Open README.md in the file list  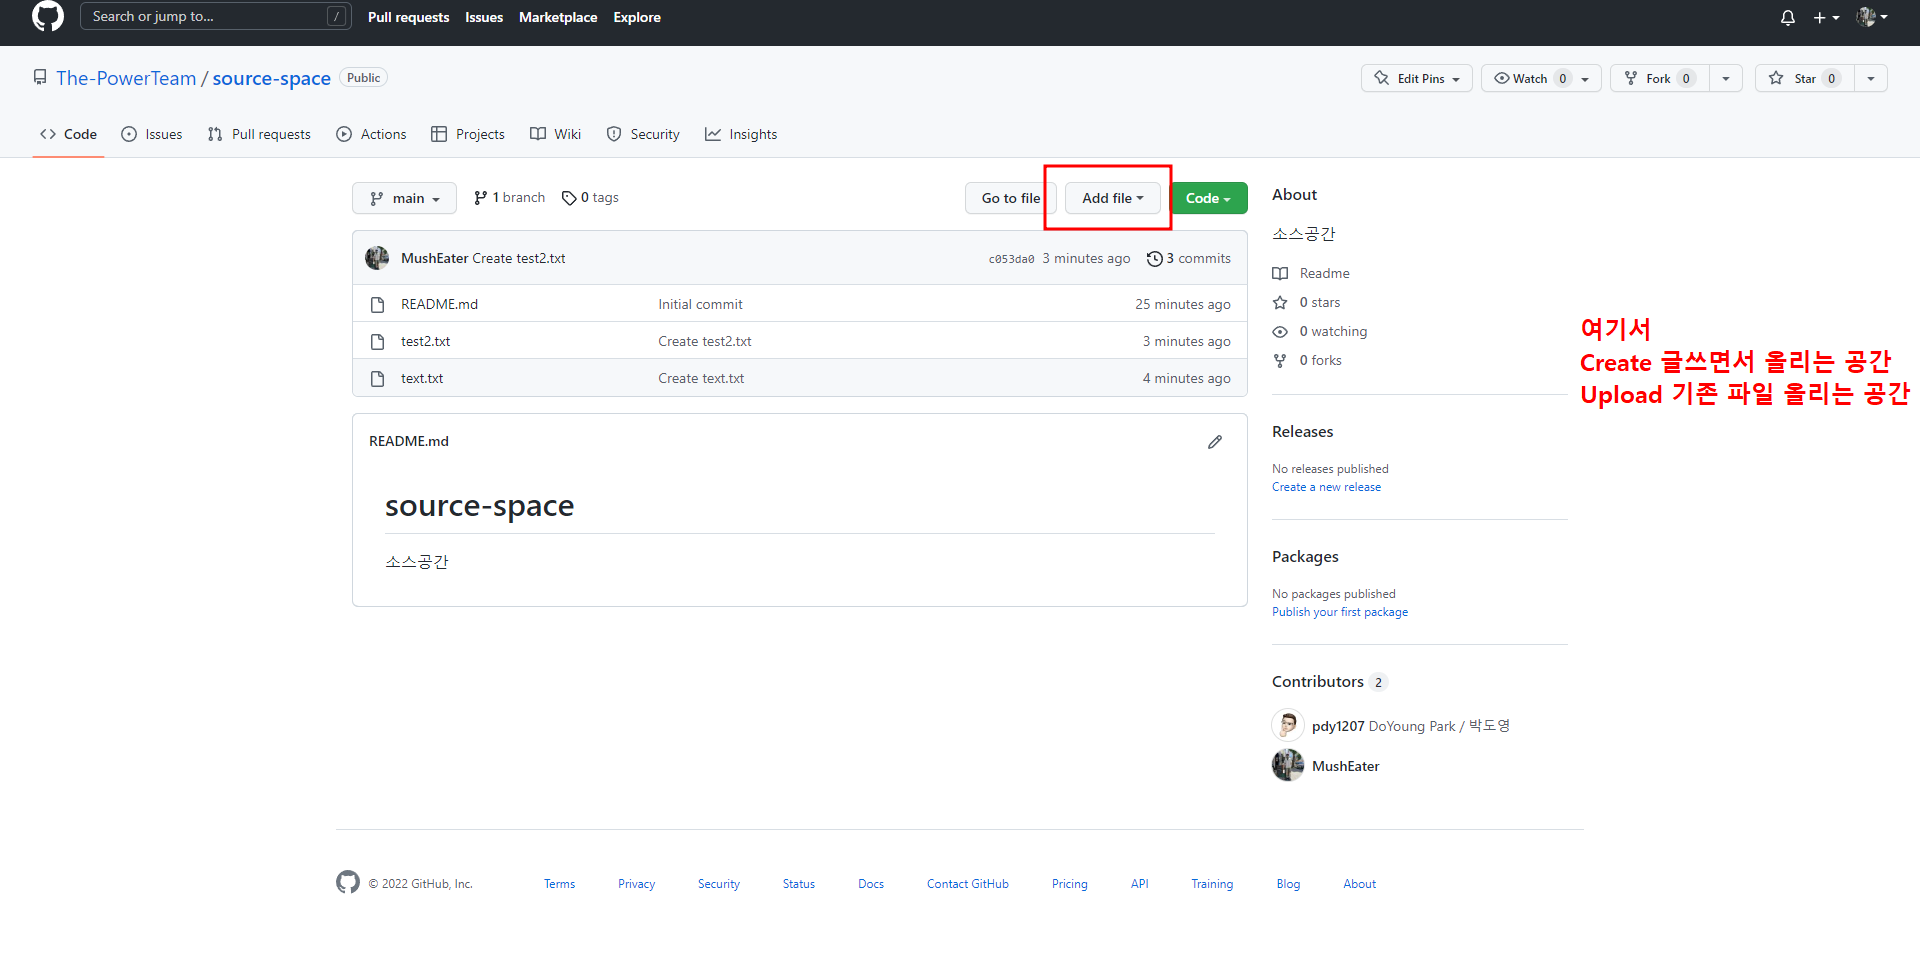[439, 304]
